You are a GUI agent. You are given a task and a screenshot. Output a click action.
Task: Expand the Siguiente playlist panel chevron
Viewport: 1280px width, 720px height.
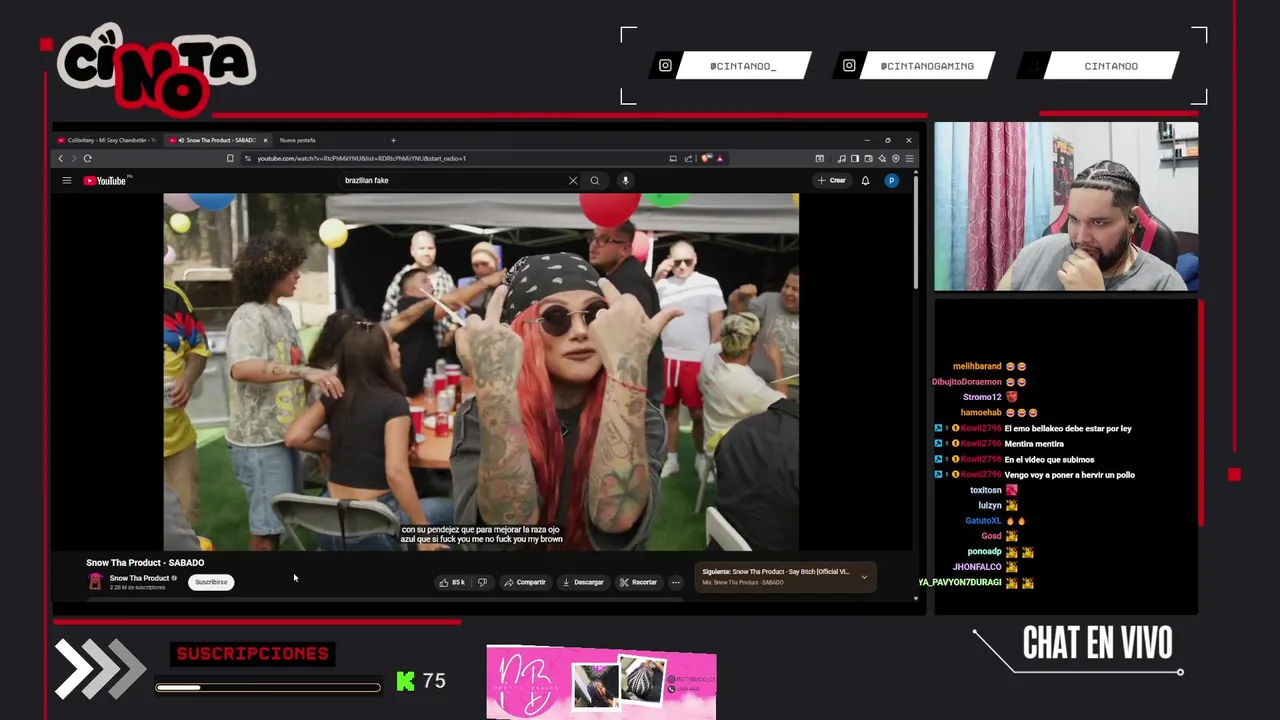coord(864,577)
